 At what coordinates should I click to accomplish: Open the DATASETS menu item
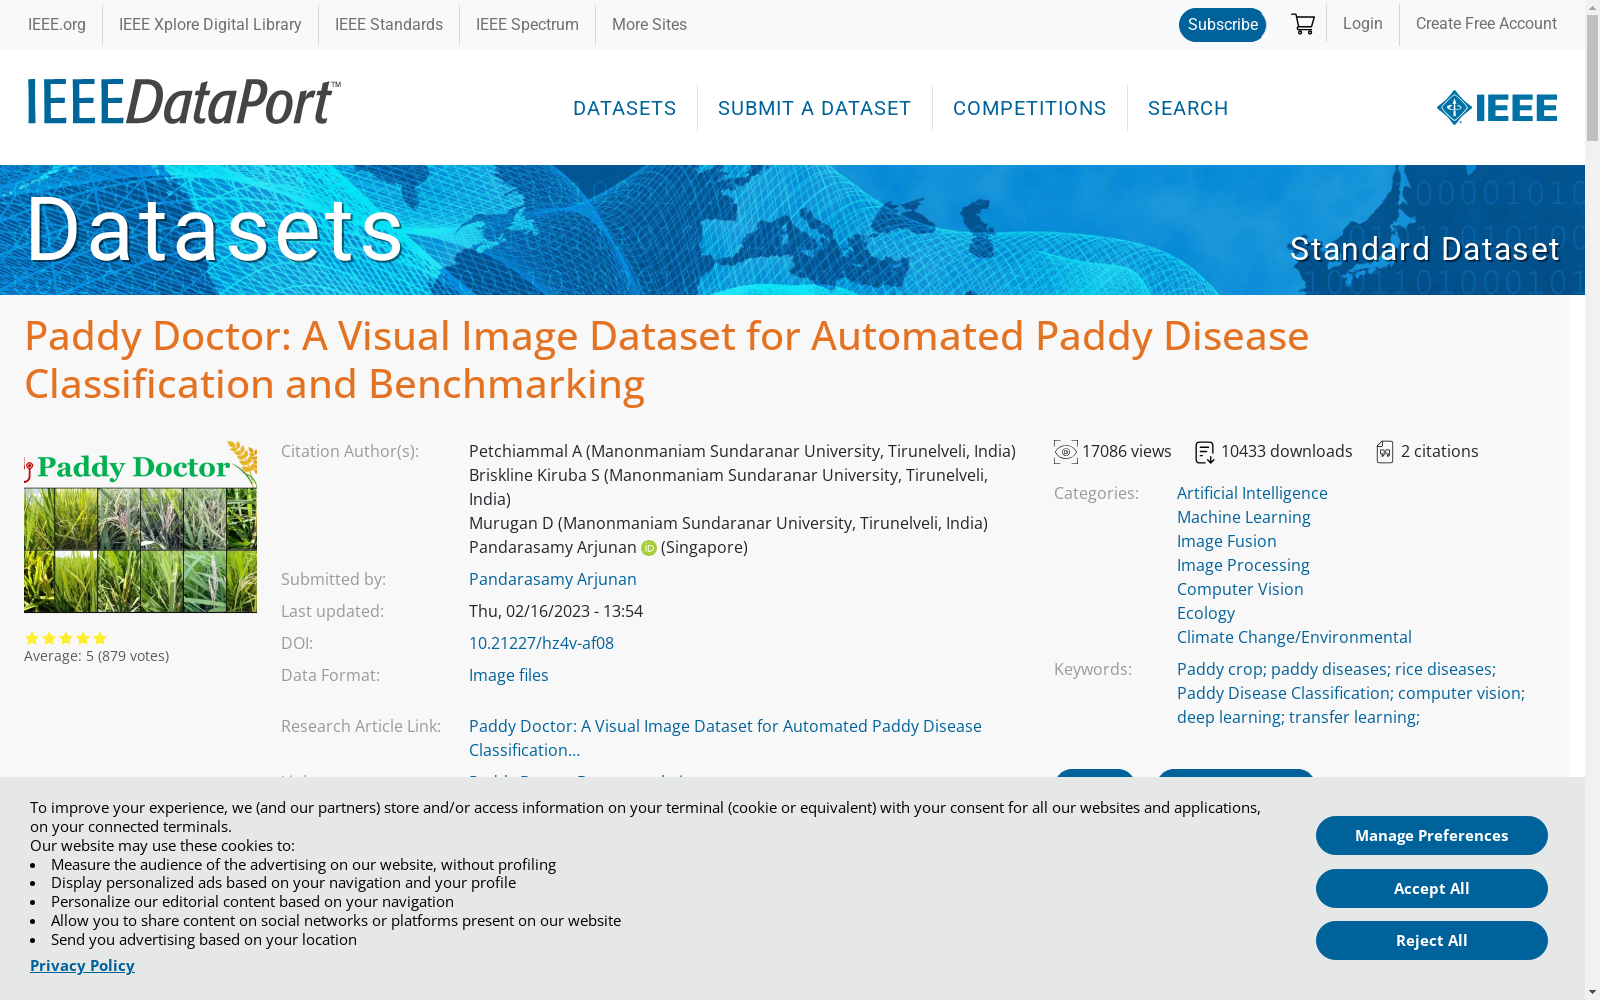click(625, 108)
